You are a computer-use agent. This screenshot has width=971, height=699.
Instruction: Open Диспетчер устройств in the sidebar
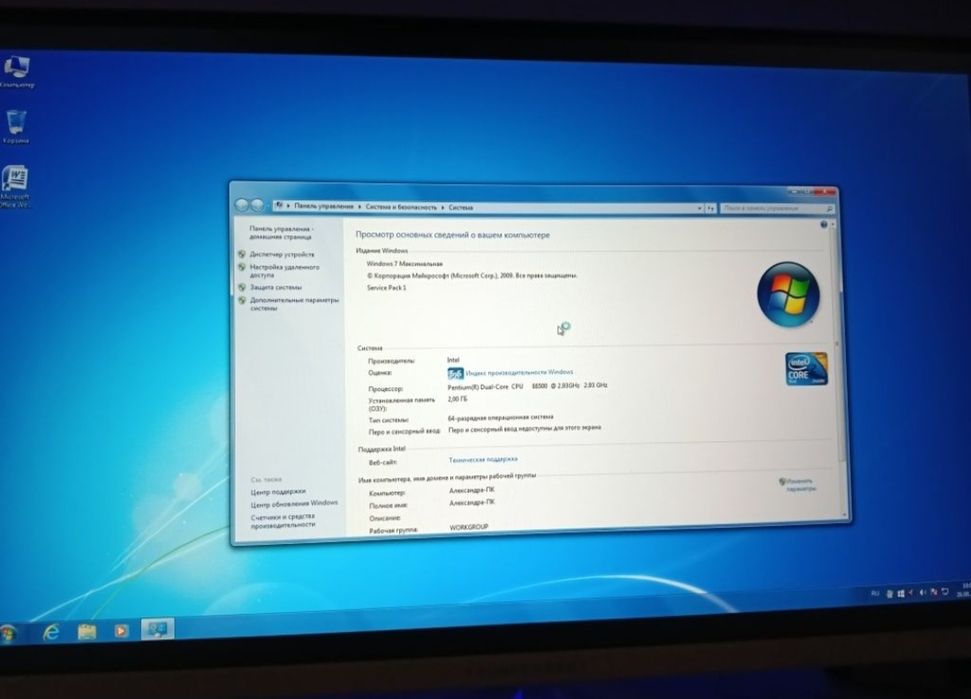click(x=282, y=254)
